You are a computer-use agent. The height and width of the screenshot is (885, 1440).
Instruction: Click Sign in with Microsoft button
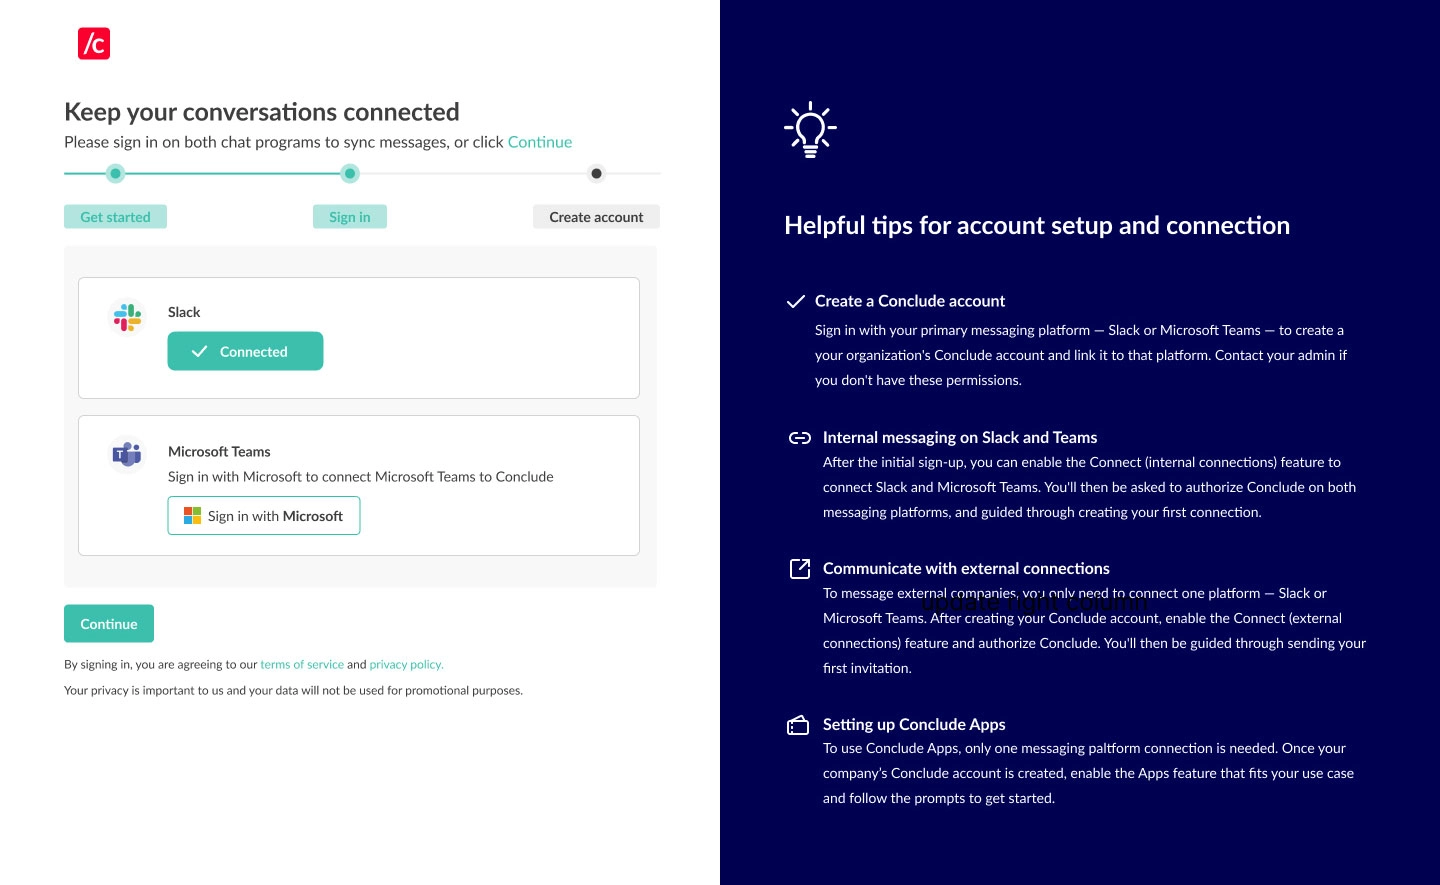(x=264, y=516)
